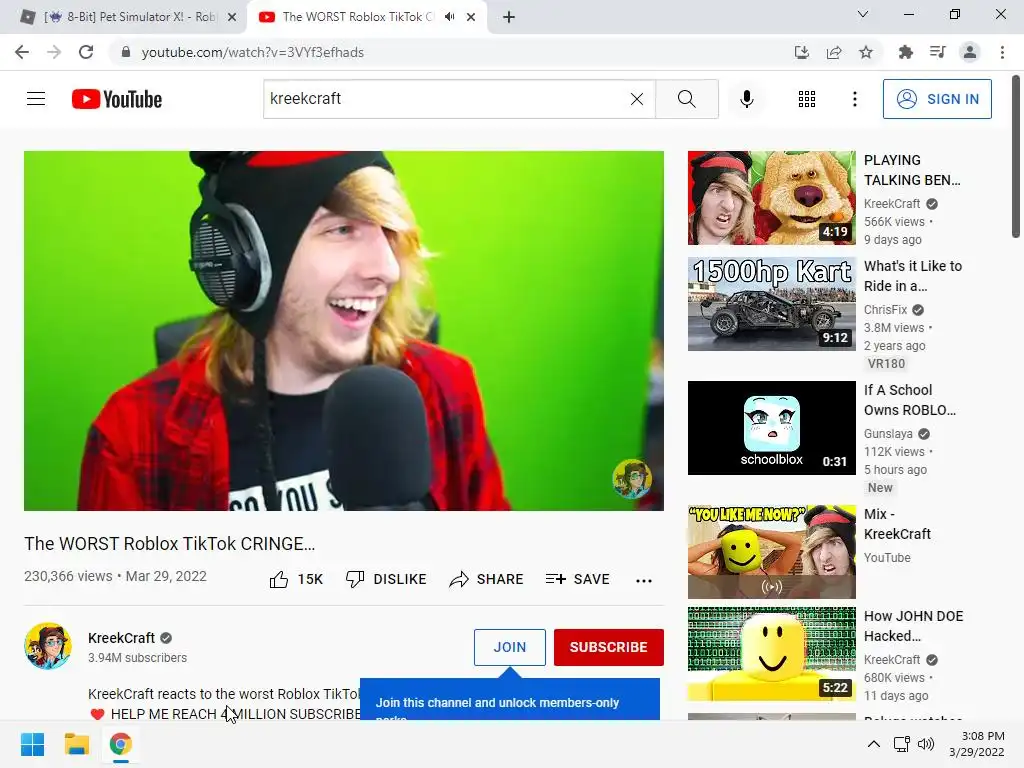Open the network tray icon
This screenshot has width=1024, height=768.
tap(902, 744)
